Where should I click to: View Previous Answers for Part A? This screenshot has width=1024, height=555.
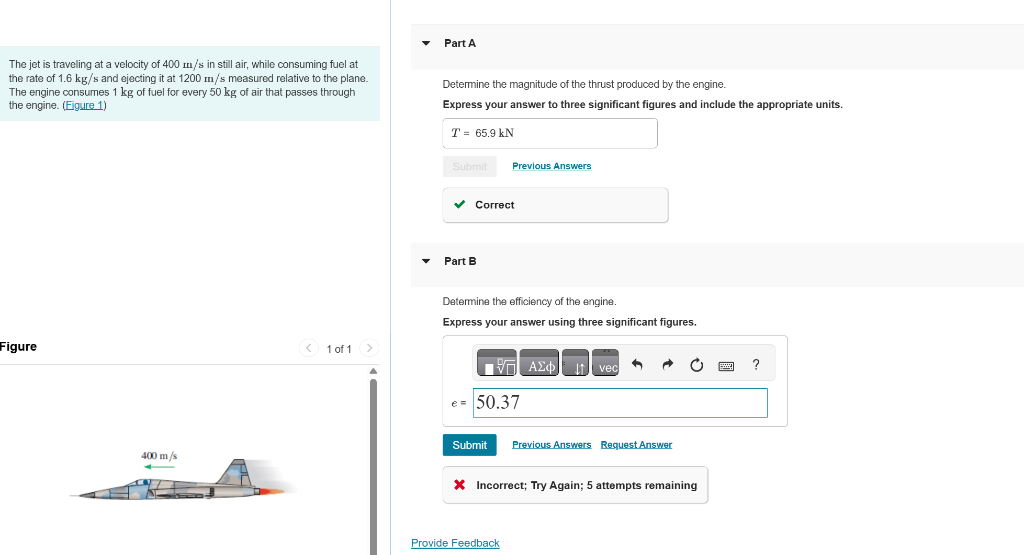tap(552, 166)
